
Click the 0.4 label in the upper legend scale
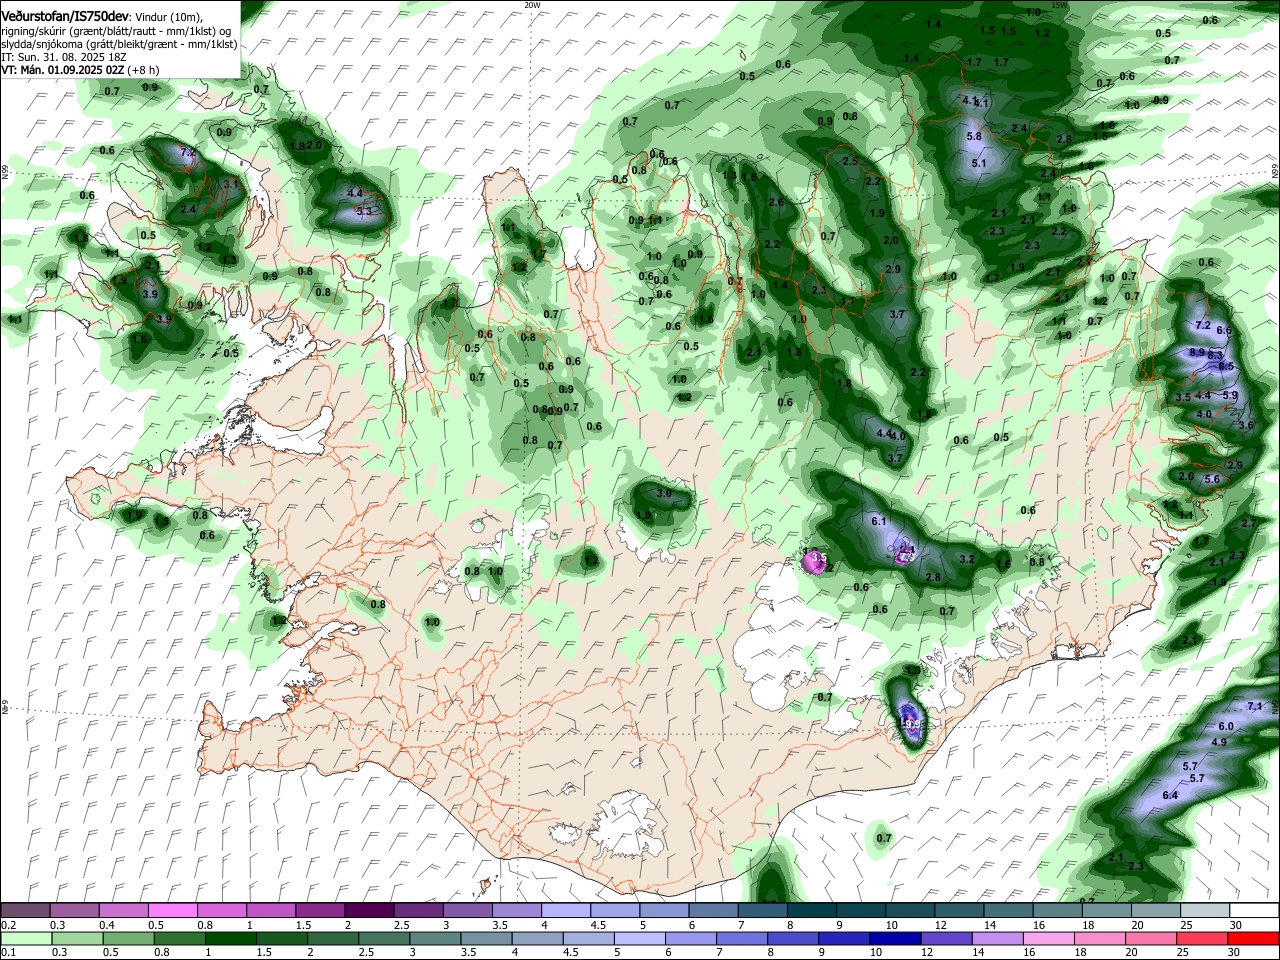108,925
